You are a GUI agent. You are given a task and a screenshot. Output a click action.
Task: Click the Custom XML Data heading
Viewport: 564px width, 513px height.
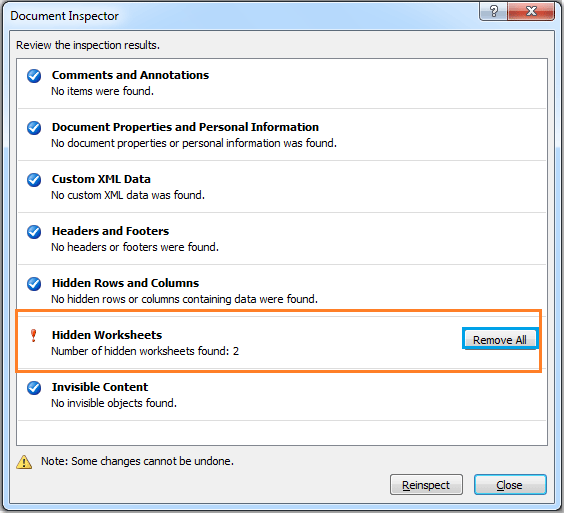point(101,179)
